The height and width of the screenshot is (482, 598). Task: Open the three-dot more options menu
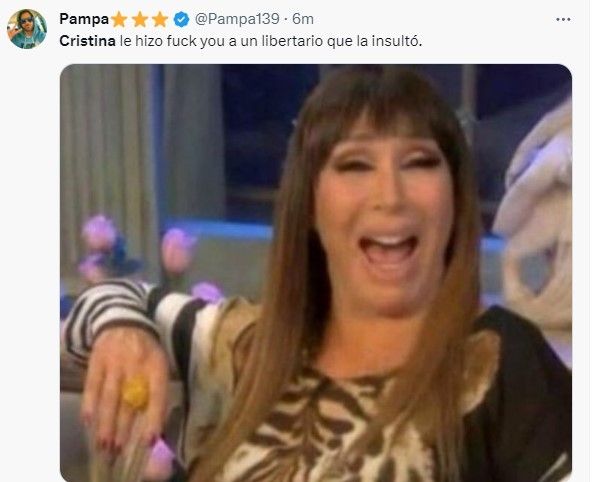(x=563, y=19)
